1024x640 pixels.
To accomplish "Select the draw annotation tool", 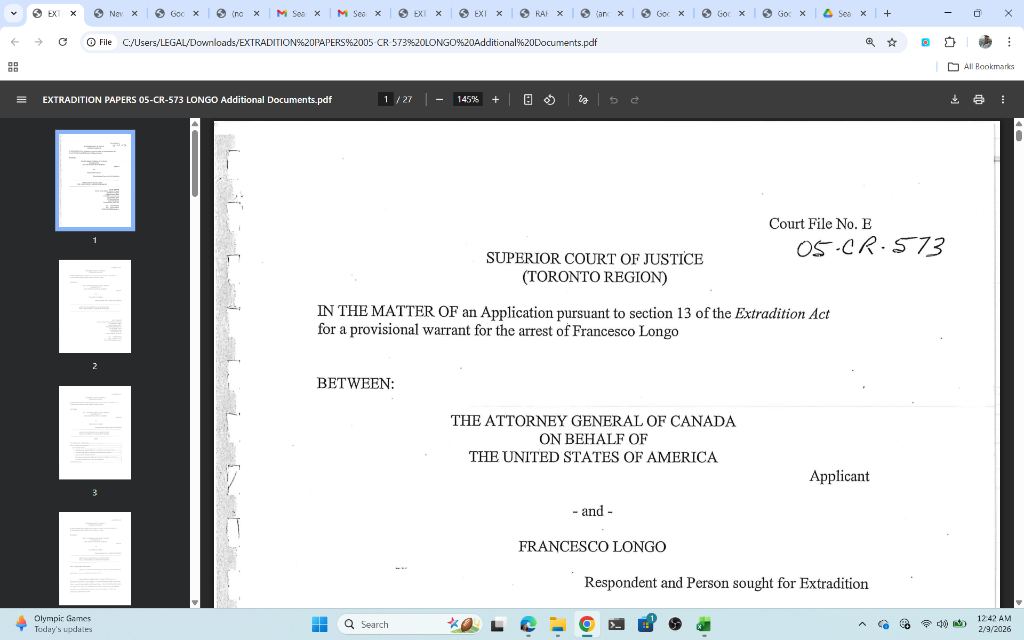I will click(x=583, y=100).
